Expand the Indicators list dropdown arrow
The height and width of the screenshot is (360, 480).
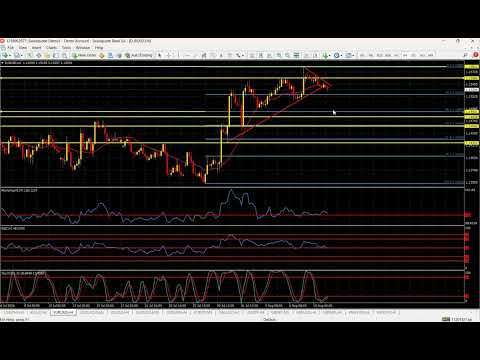pos(330,55)
